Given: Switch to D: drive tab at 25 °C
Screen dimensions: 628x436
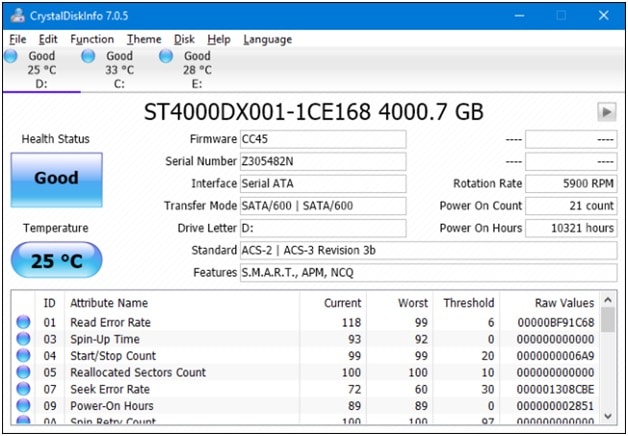Looking at the screenshot, I should coord(42,70).
